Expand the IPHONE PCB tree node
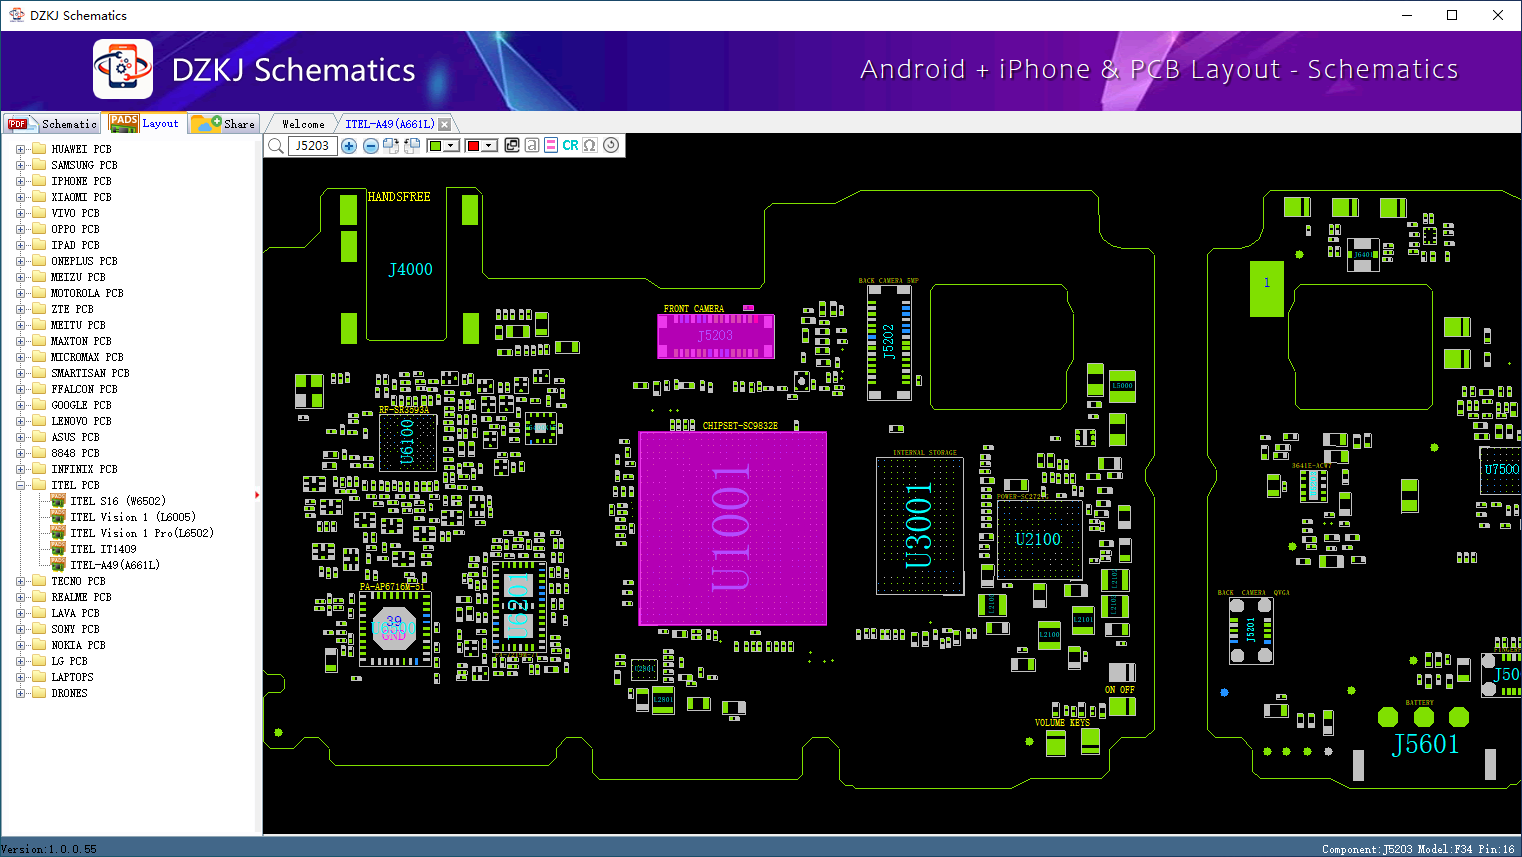This screenshot has width=1522, height=857. pyautogui.click(x=20, y=181)
